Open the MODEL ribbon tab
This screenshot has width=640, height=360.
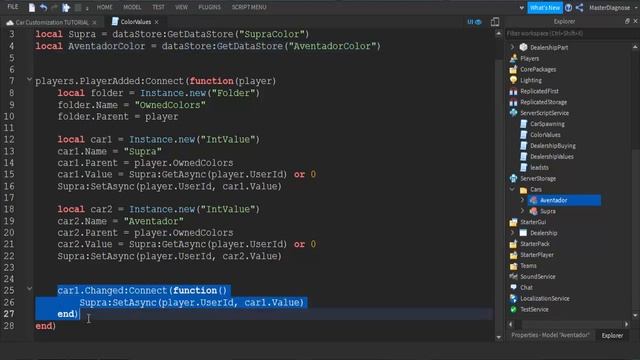click(x=132, y=7)
